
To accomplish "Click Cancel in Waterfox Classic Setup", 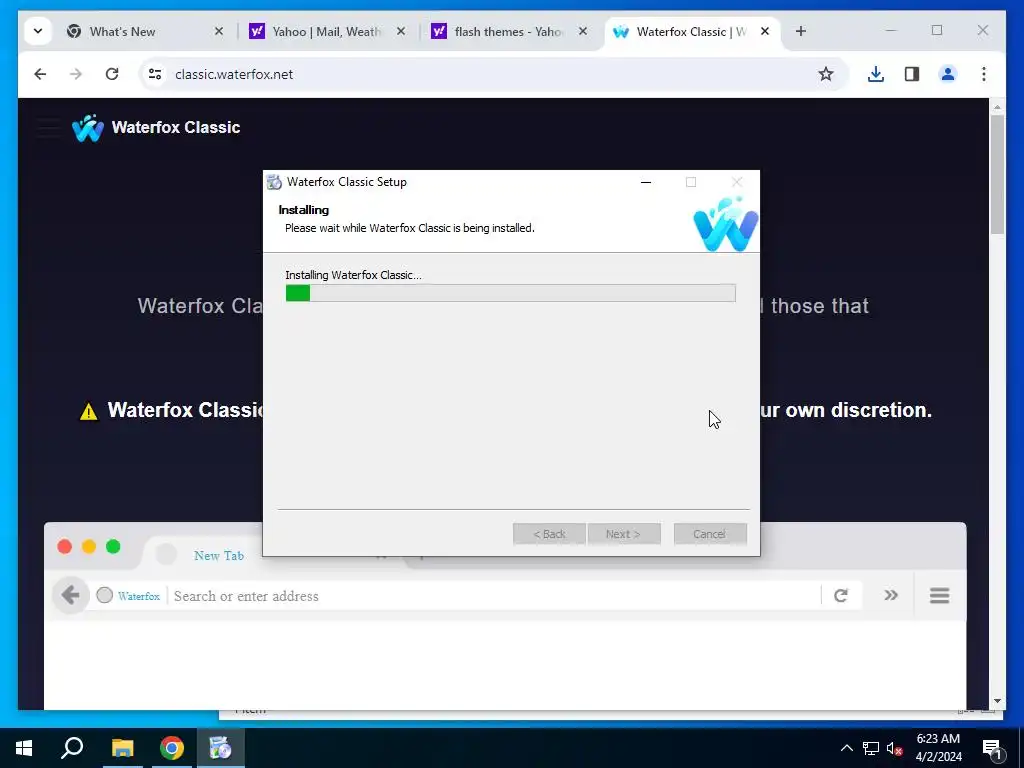I will (710, 534).
